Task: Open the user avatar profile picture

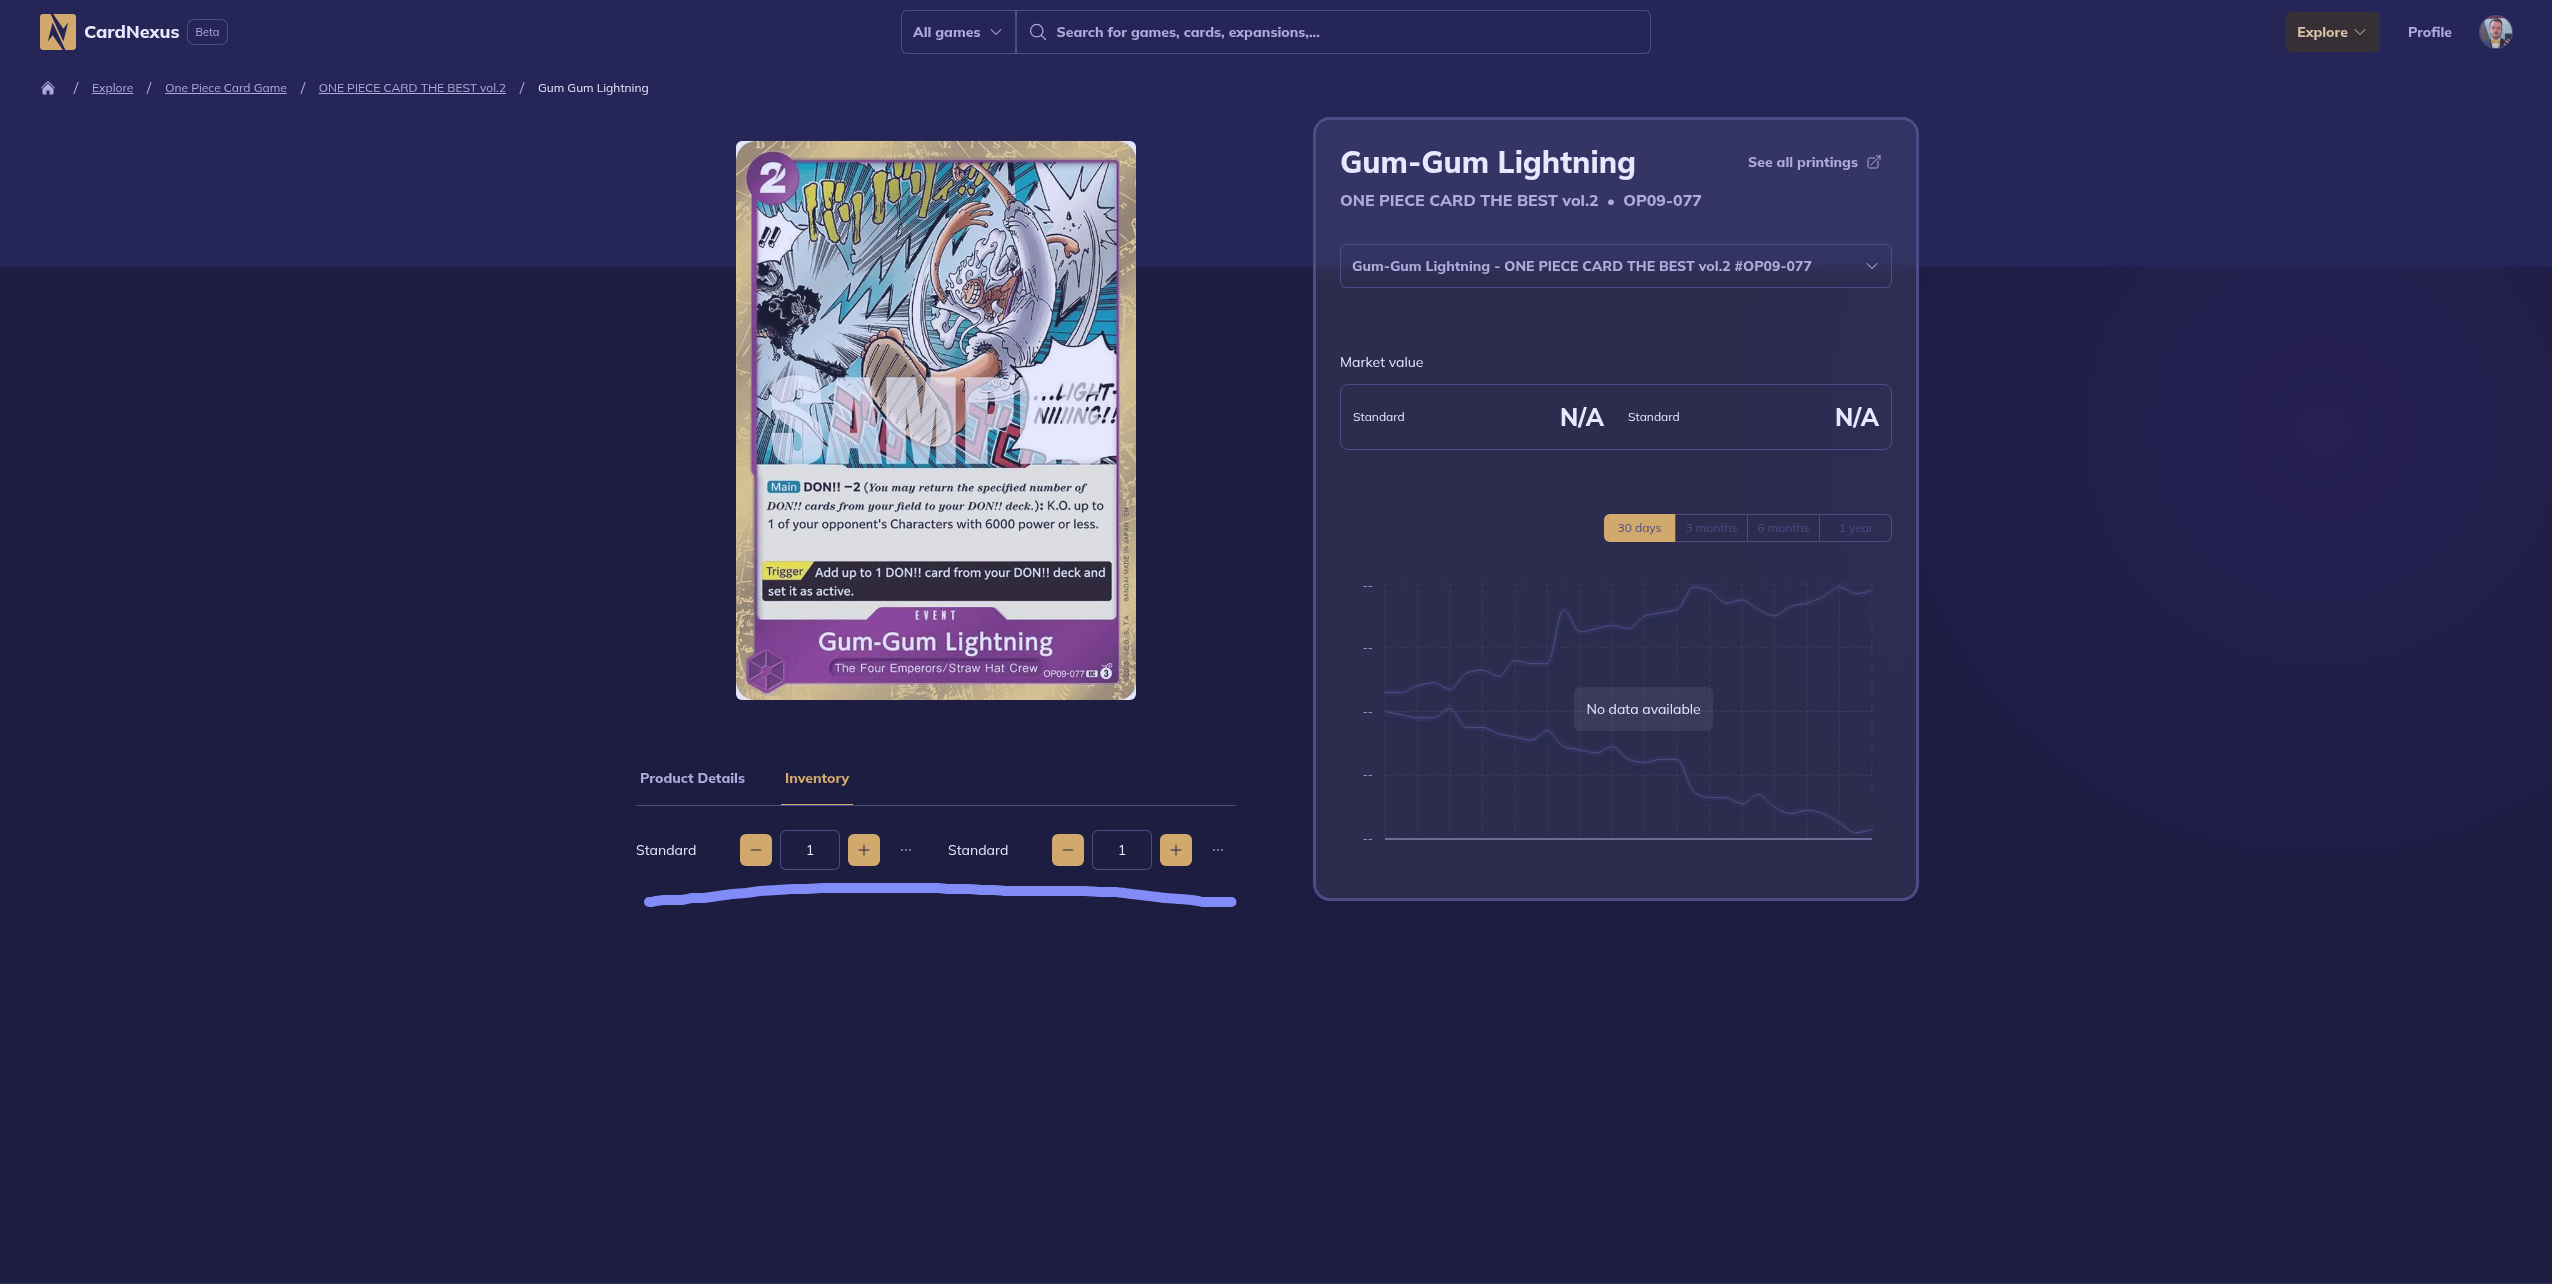Action: 2495,32
